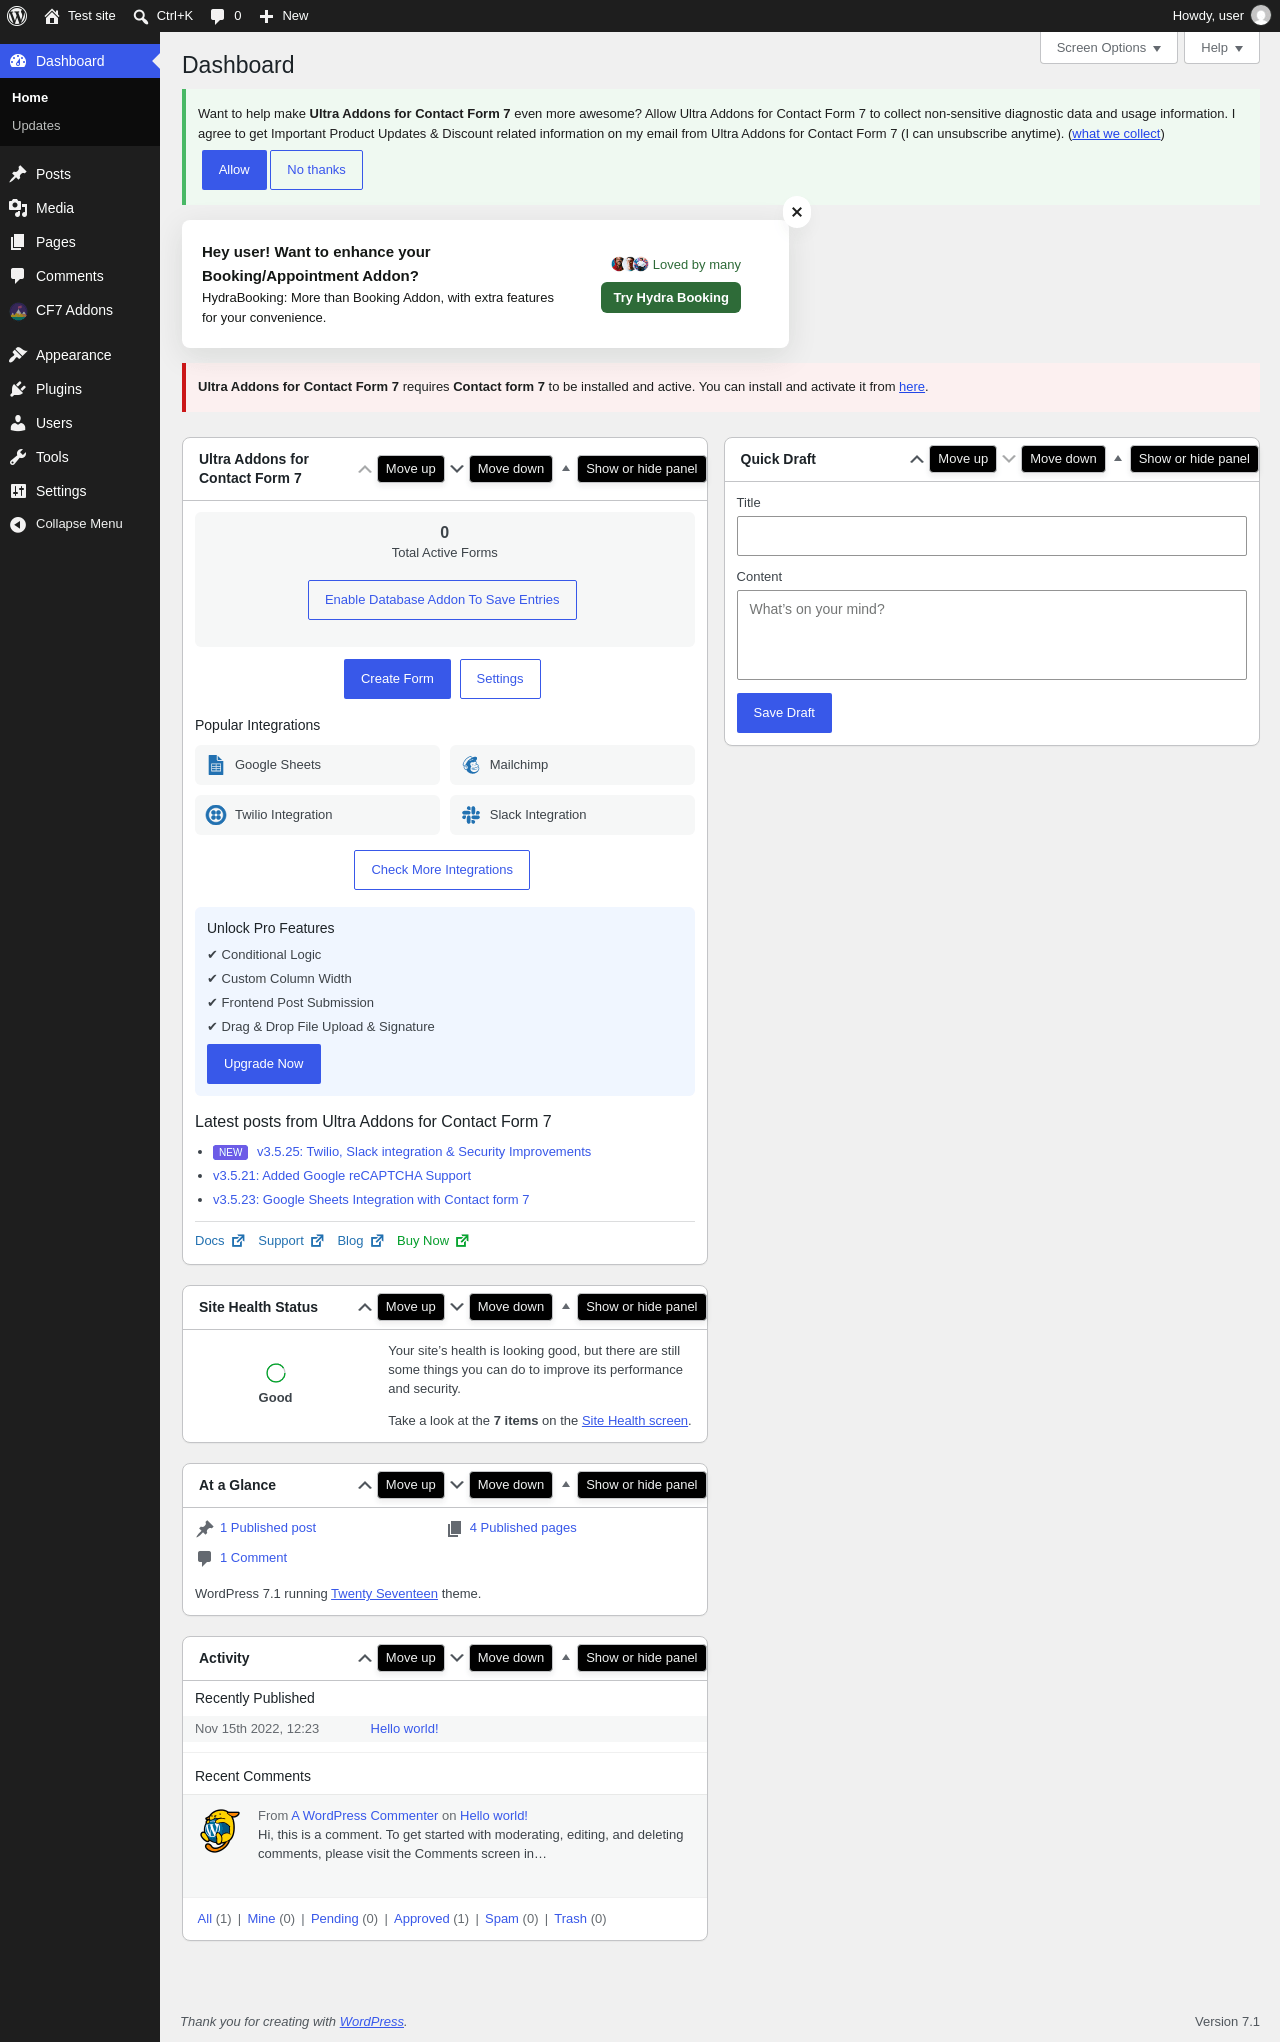Open the Users menu
Screen dimensions: 1280x2042
pyautogui.click(x=80, y=423)
